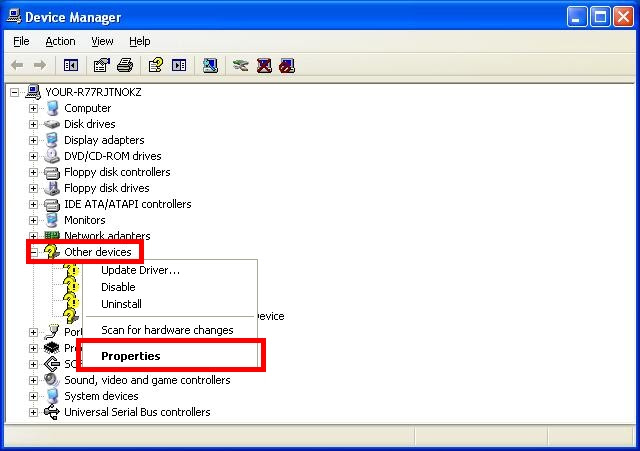This screenshot has width=640, height=451.
Task: Expand the DVD/CD-ROM drives category
Action: (33, 156)
